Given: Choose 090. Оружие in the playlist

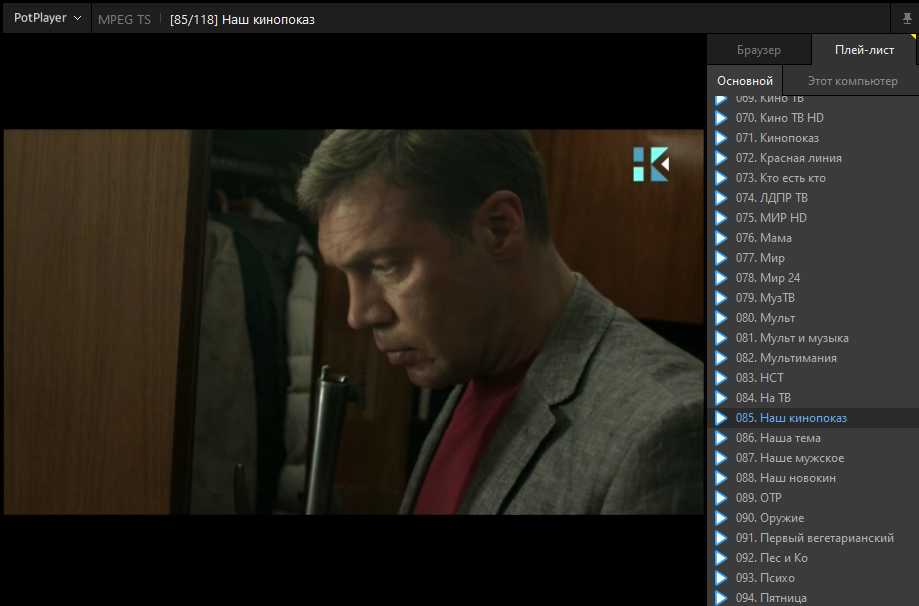Looking at the screenshot, I should click(x=813, y=518).
